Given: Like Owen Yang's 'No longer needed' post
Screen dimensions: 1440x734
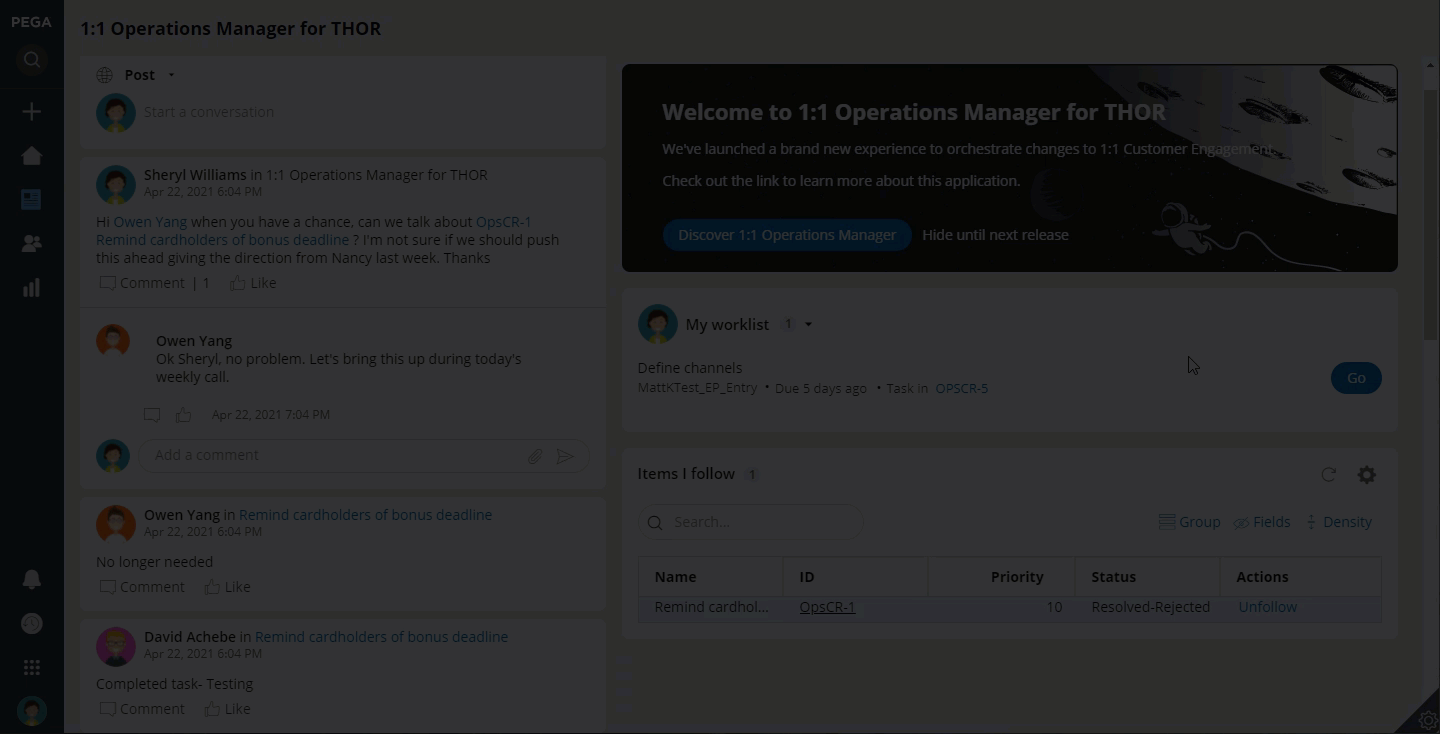Looking at the screenshot, I should (227, 587).
